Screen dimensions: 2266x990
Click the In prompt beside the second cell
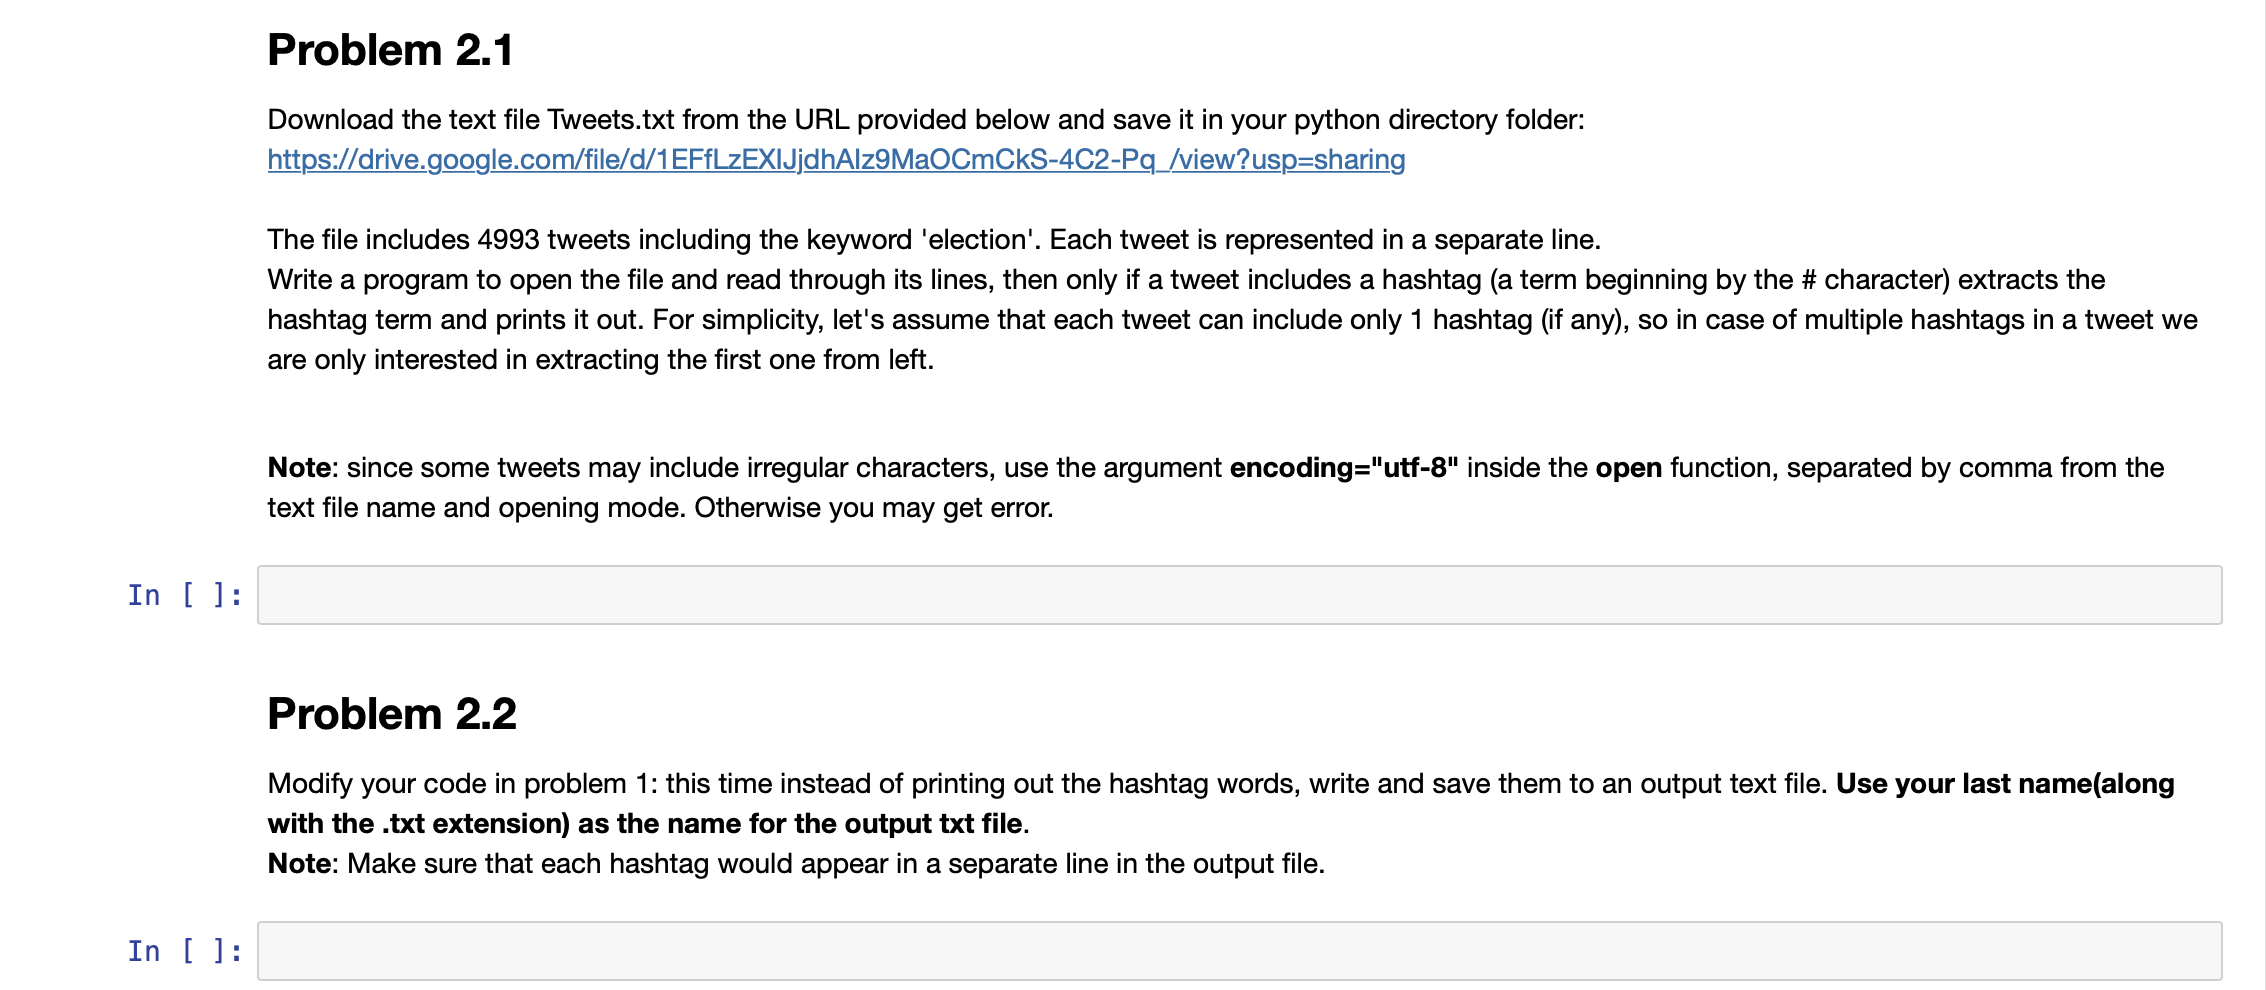click(x=183, y=950)
